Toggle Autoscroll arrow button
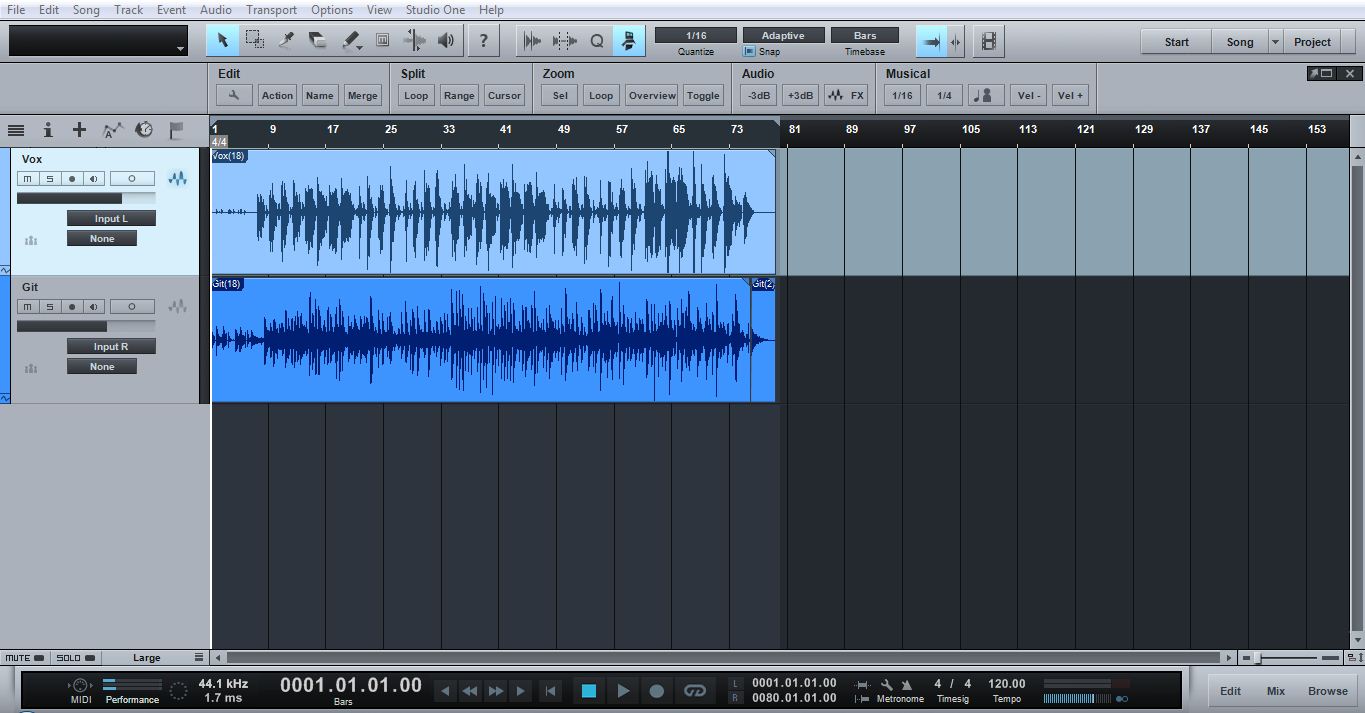 pos(931,41)
